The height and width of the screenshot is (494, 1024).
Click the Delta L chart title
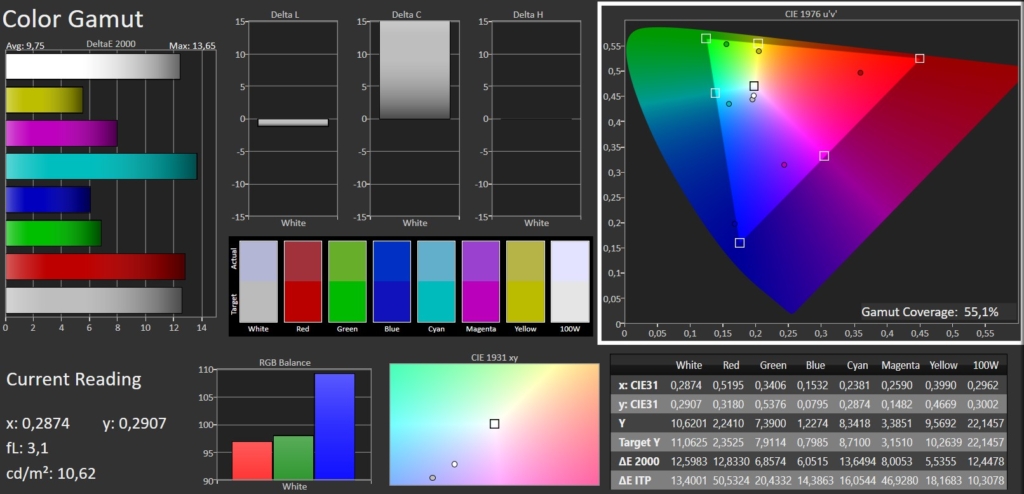pos(292,15)
